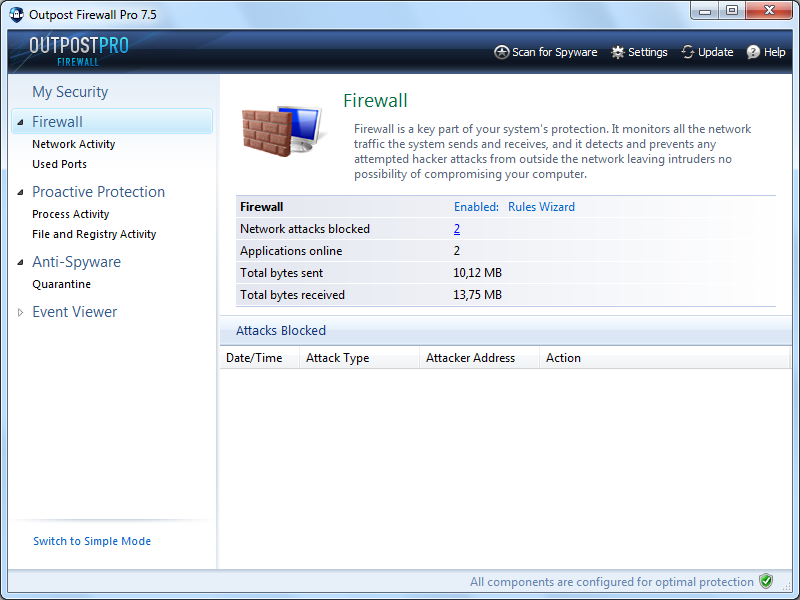Open the network attacks blocked count link
The image size is (800, 600).
point(457,229)
